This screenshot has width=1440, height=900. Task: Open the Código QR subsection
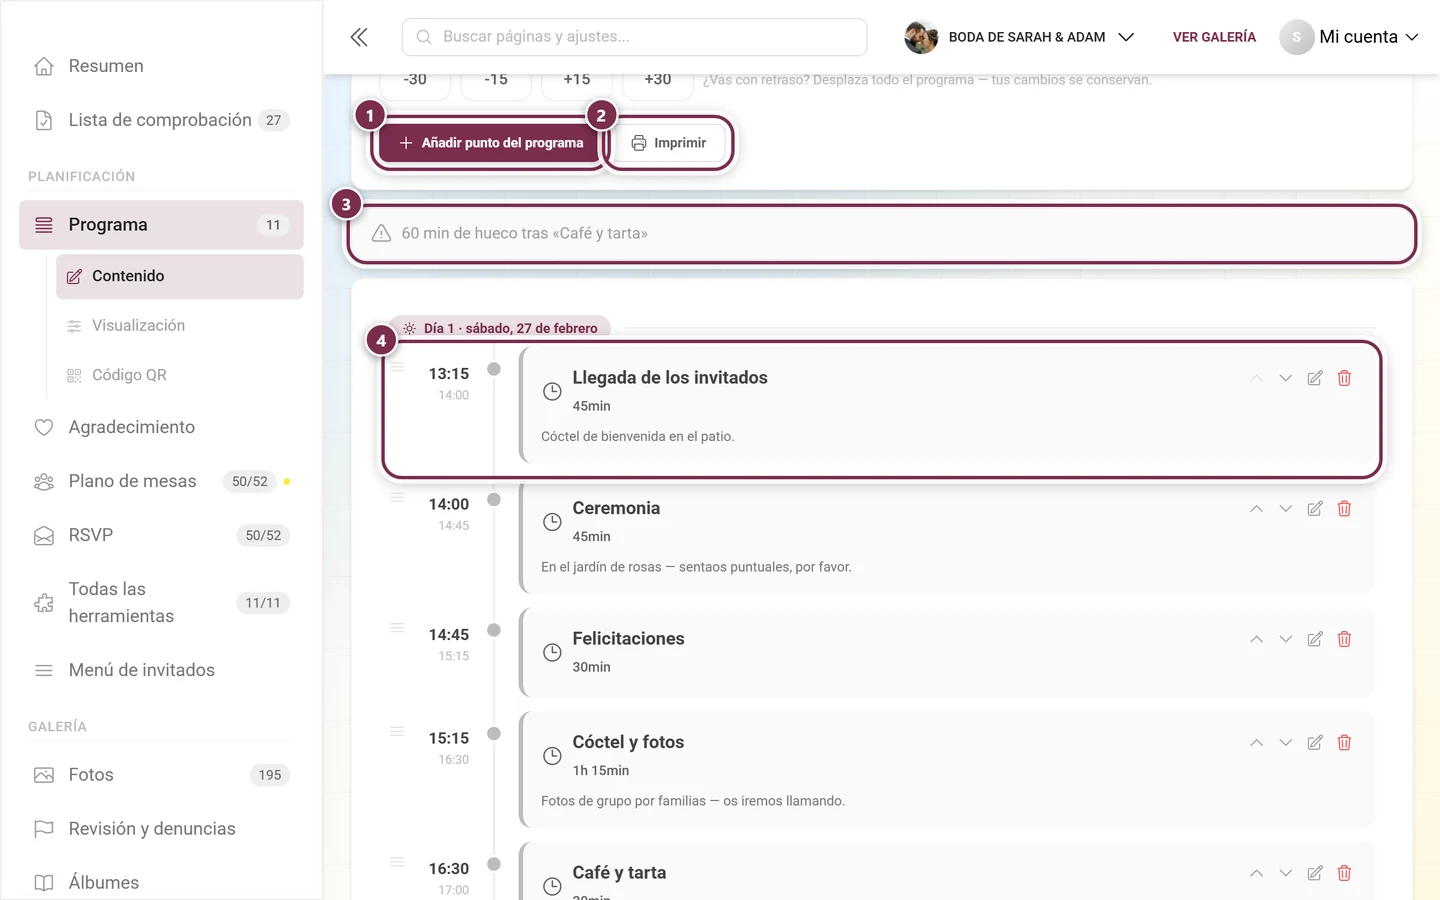(x=180, y=375)
